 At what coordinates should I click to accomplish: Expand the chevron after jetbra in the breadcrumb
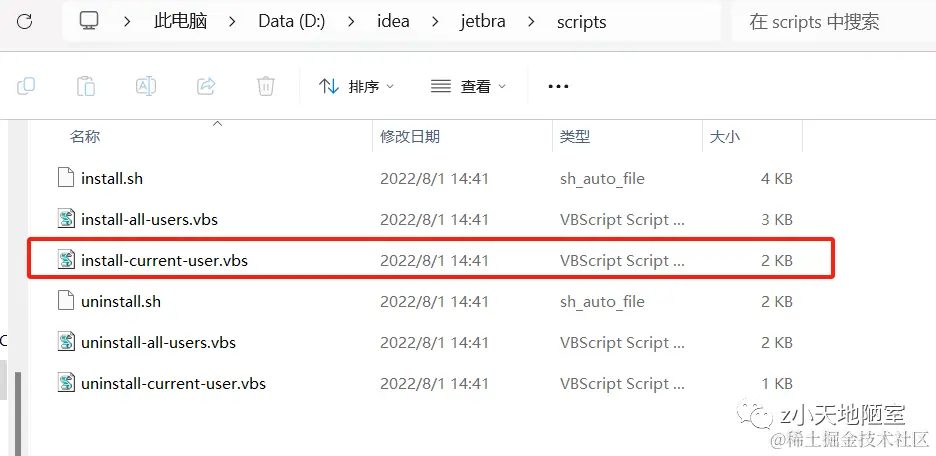[x=531, y=22]
